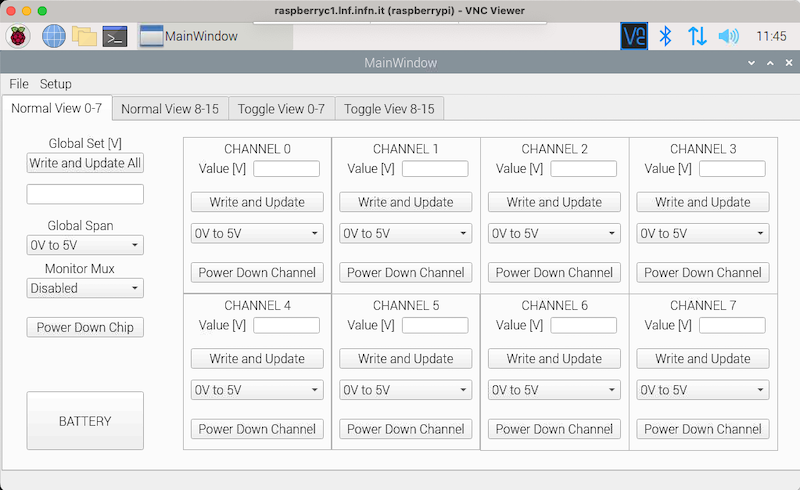Viewport: 800px width, 490px height.
Task: Launch the web browser globe icon
Action: [x=54, y=36]
